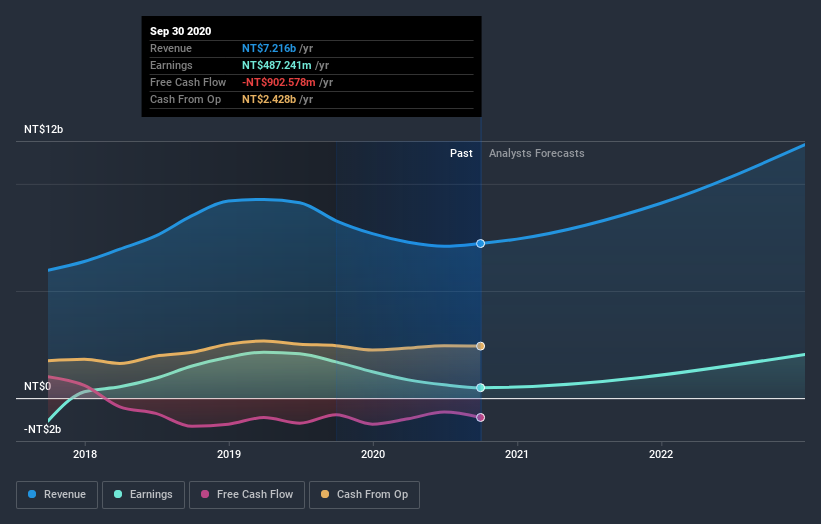Image resolution: width=821 pixels, height=524 pixels.
Task: Click the NT$0 y-axis label
Action: (x=37, y=386)
